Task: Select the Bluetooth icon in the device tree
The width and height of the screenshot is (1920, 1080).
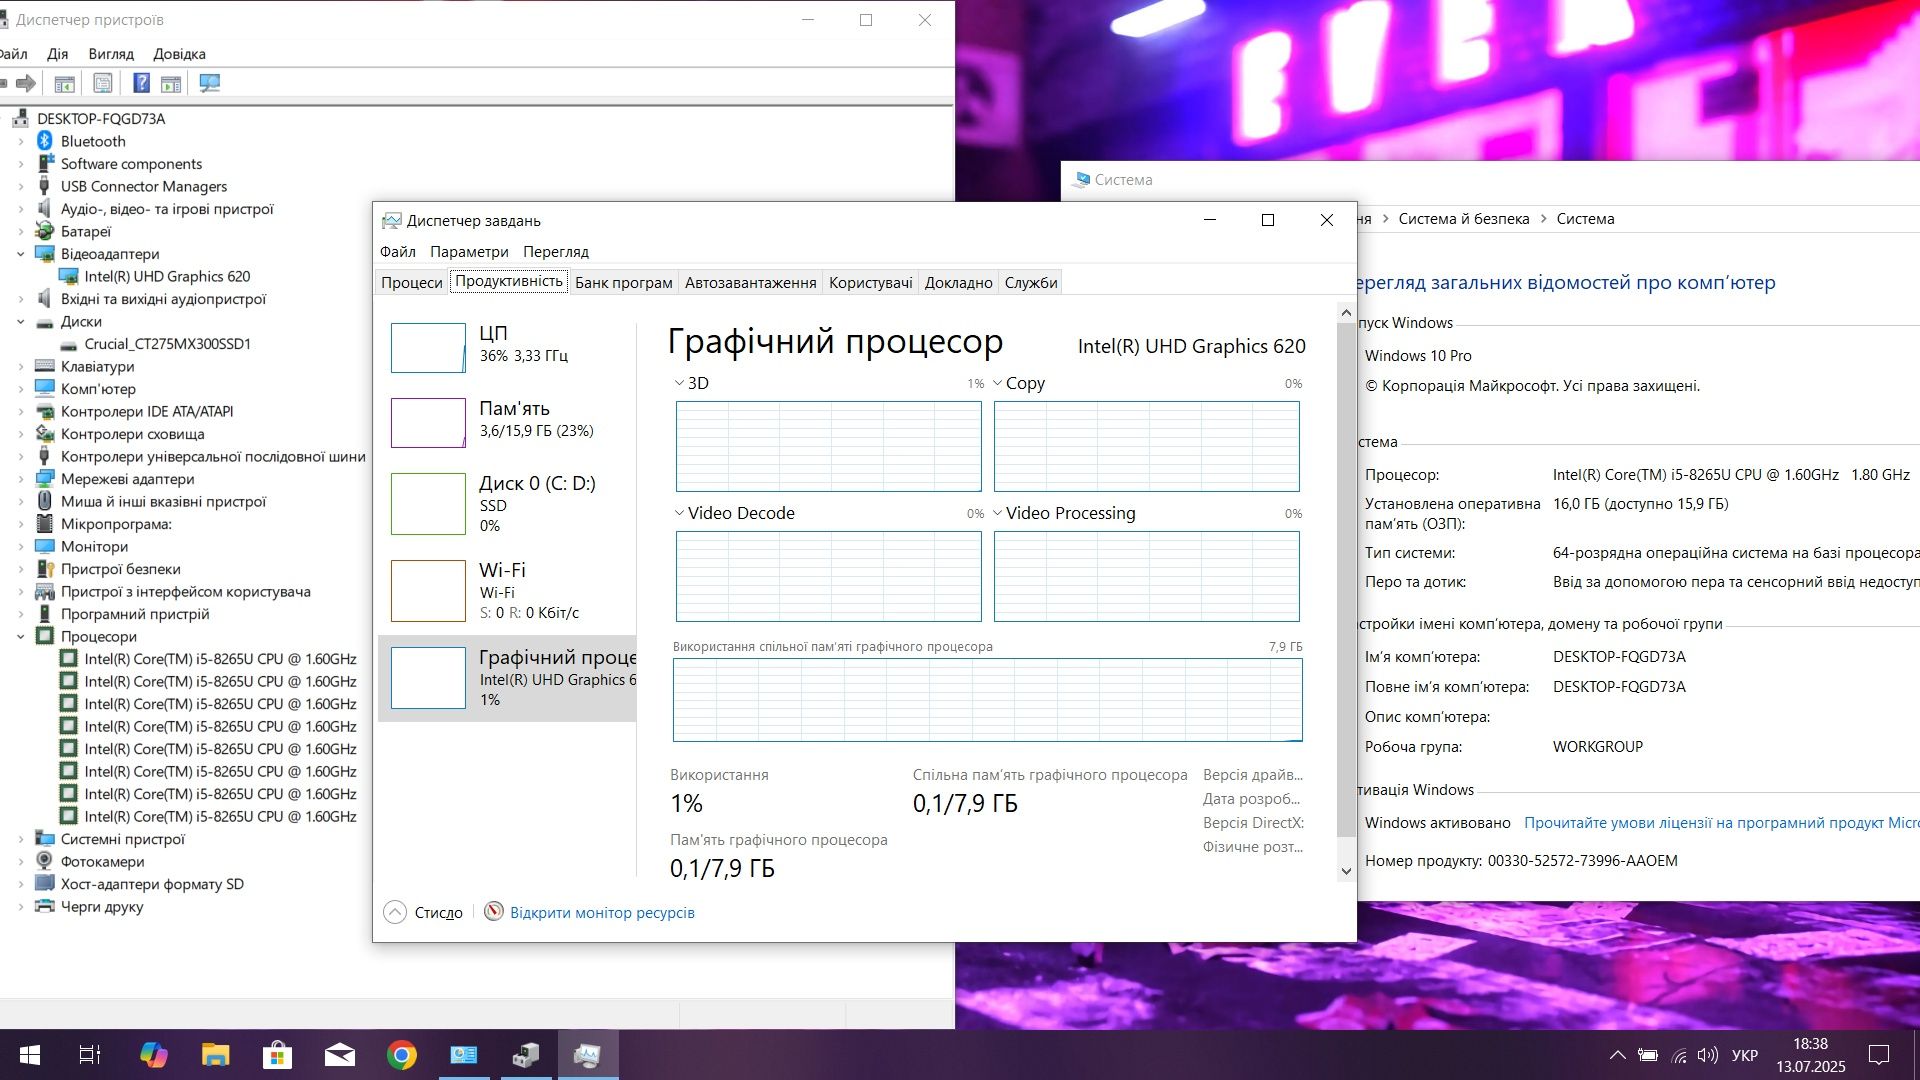Action: pyautogui.click(x=45, y=141)
